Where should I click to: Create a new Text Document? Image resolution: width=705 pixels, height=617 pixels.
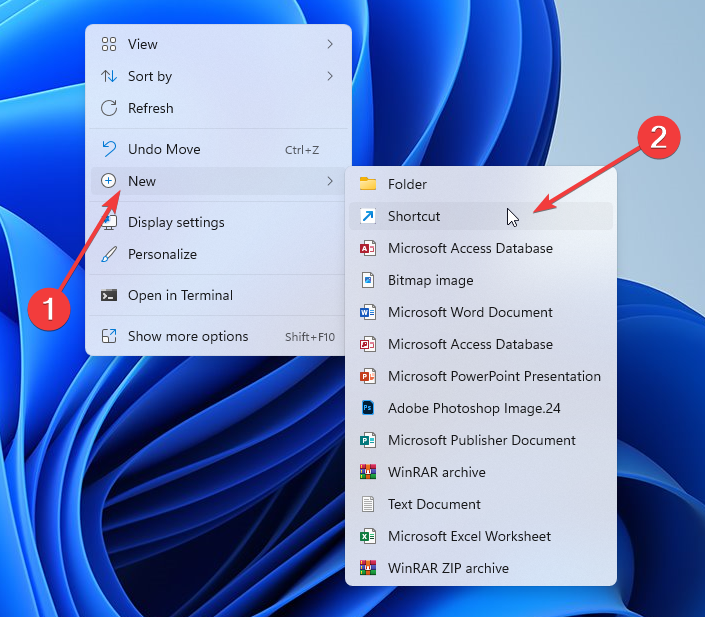point(481,504)
